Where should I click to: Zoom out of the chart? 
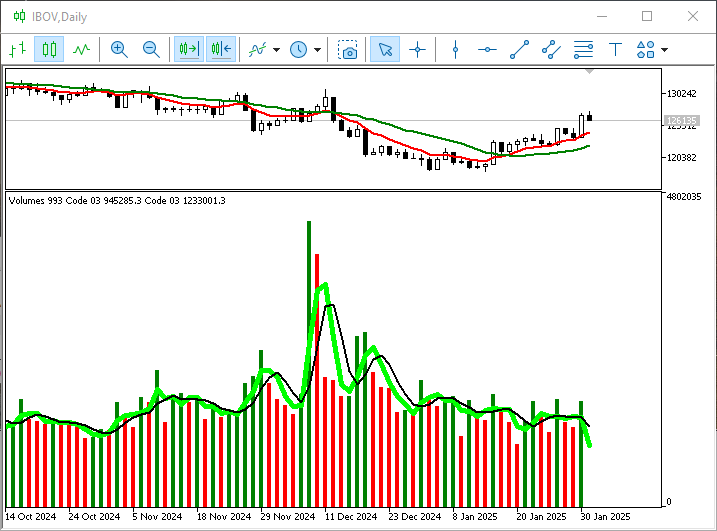pyautogui.click(x=151, y=49)
